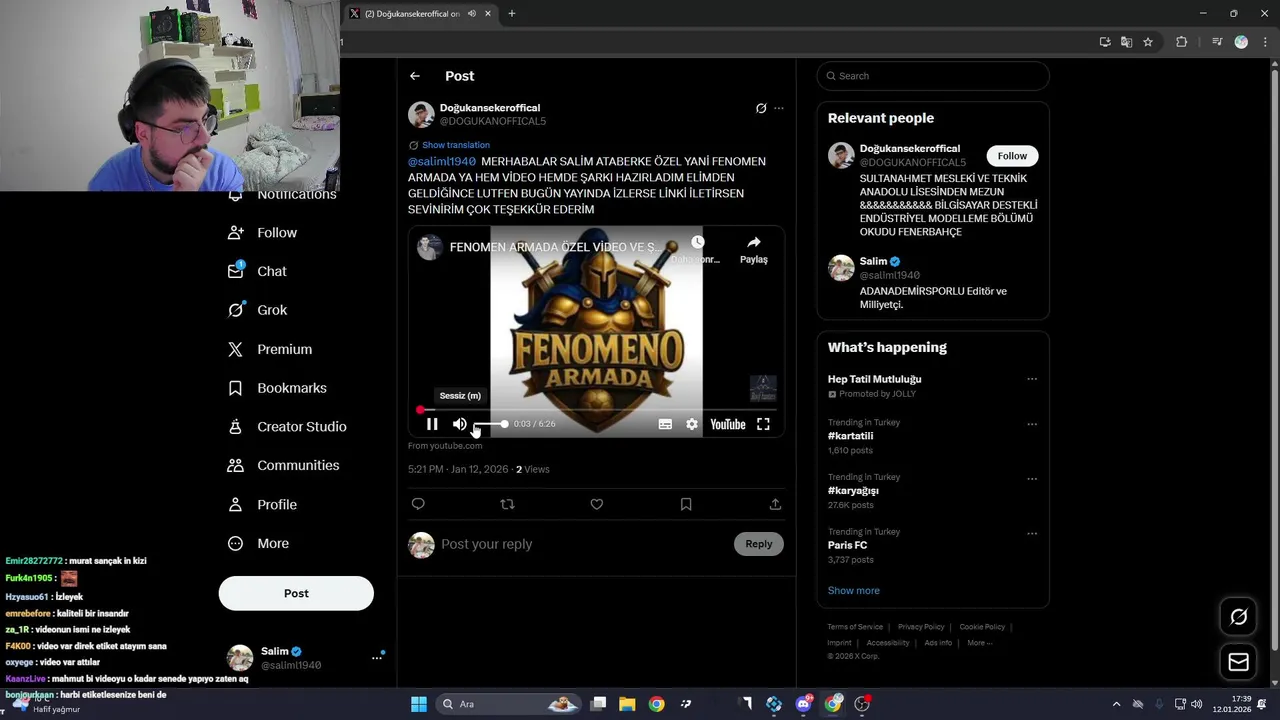This screenshot has height=720, width=1280.
Task: Mute the X tab audio icon
Action: click(471, 14)
